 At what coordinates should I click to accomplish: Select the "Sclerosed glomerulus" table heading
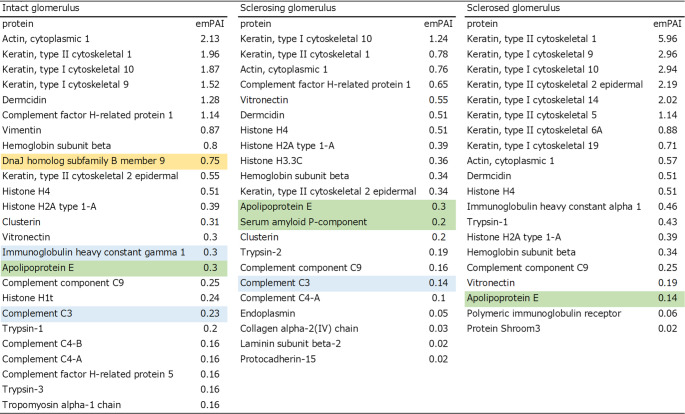[x=513, y=8]
